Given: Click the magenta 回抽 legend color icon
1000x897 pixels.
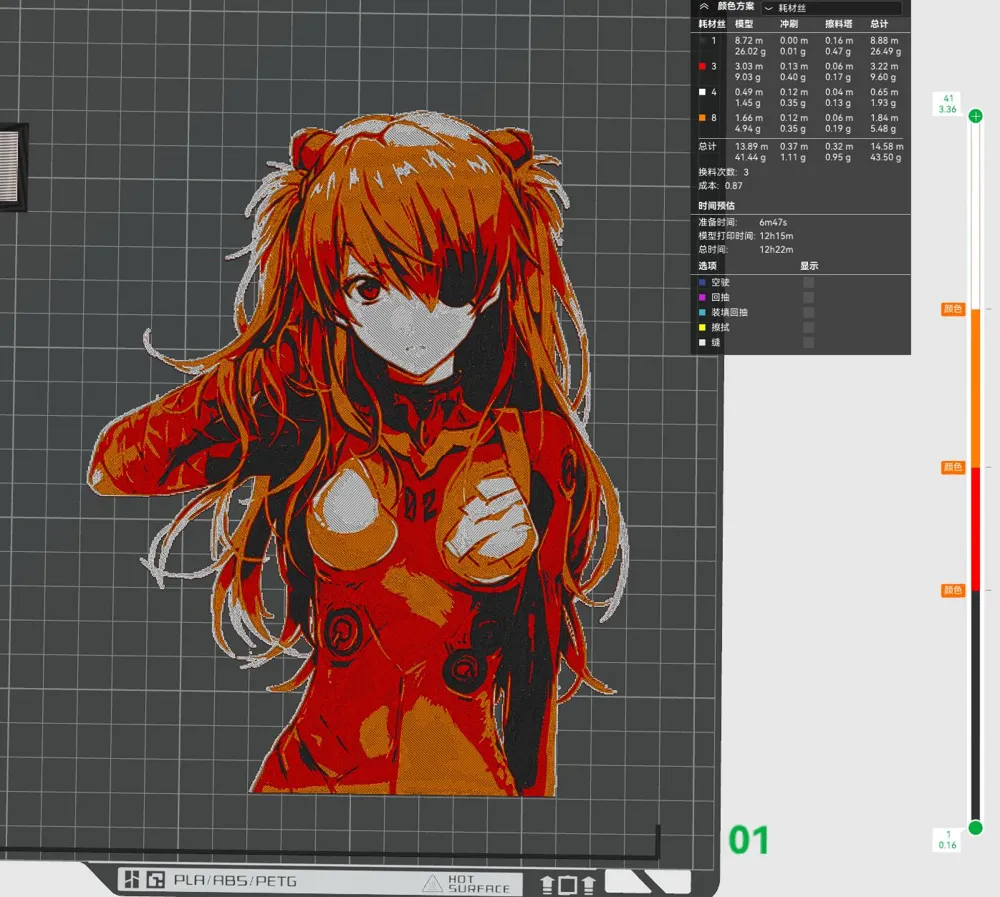Looking at the screenshot, I should pos(702,297).
